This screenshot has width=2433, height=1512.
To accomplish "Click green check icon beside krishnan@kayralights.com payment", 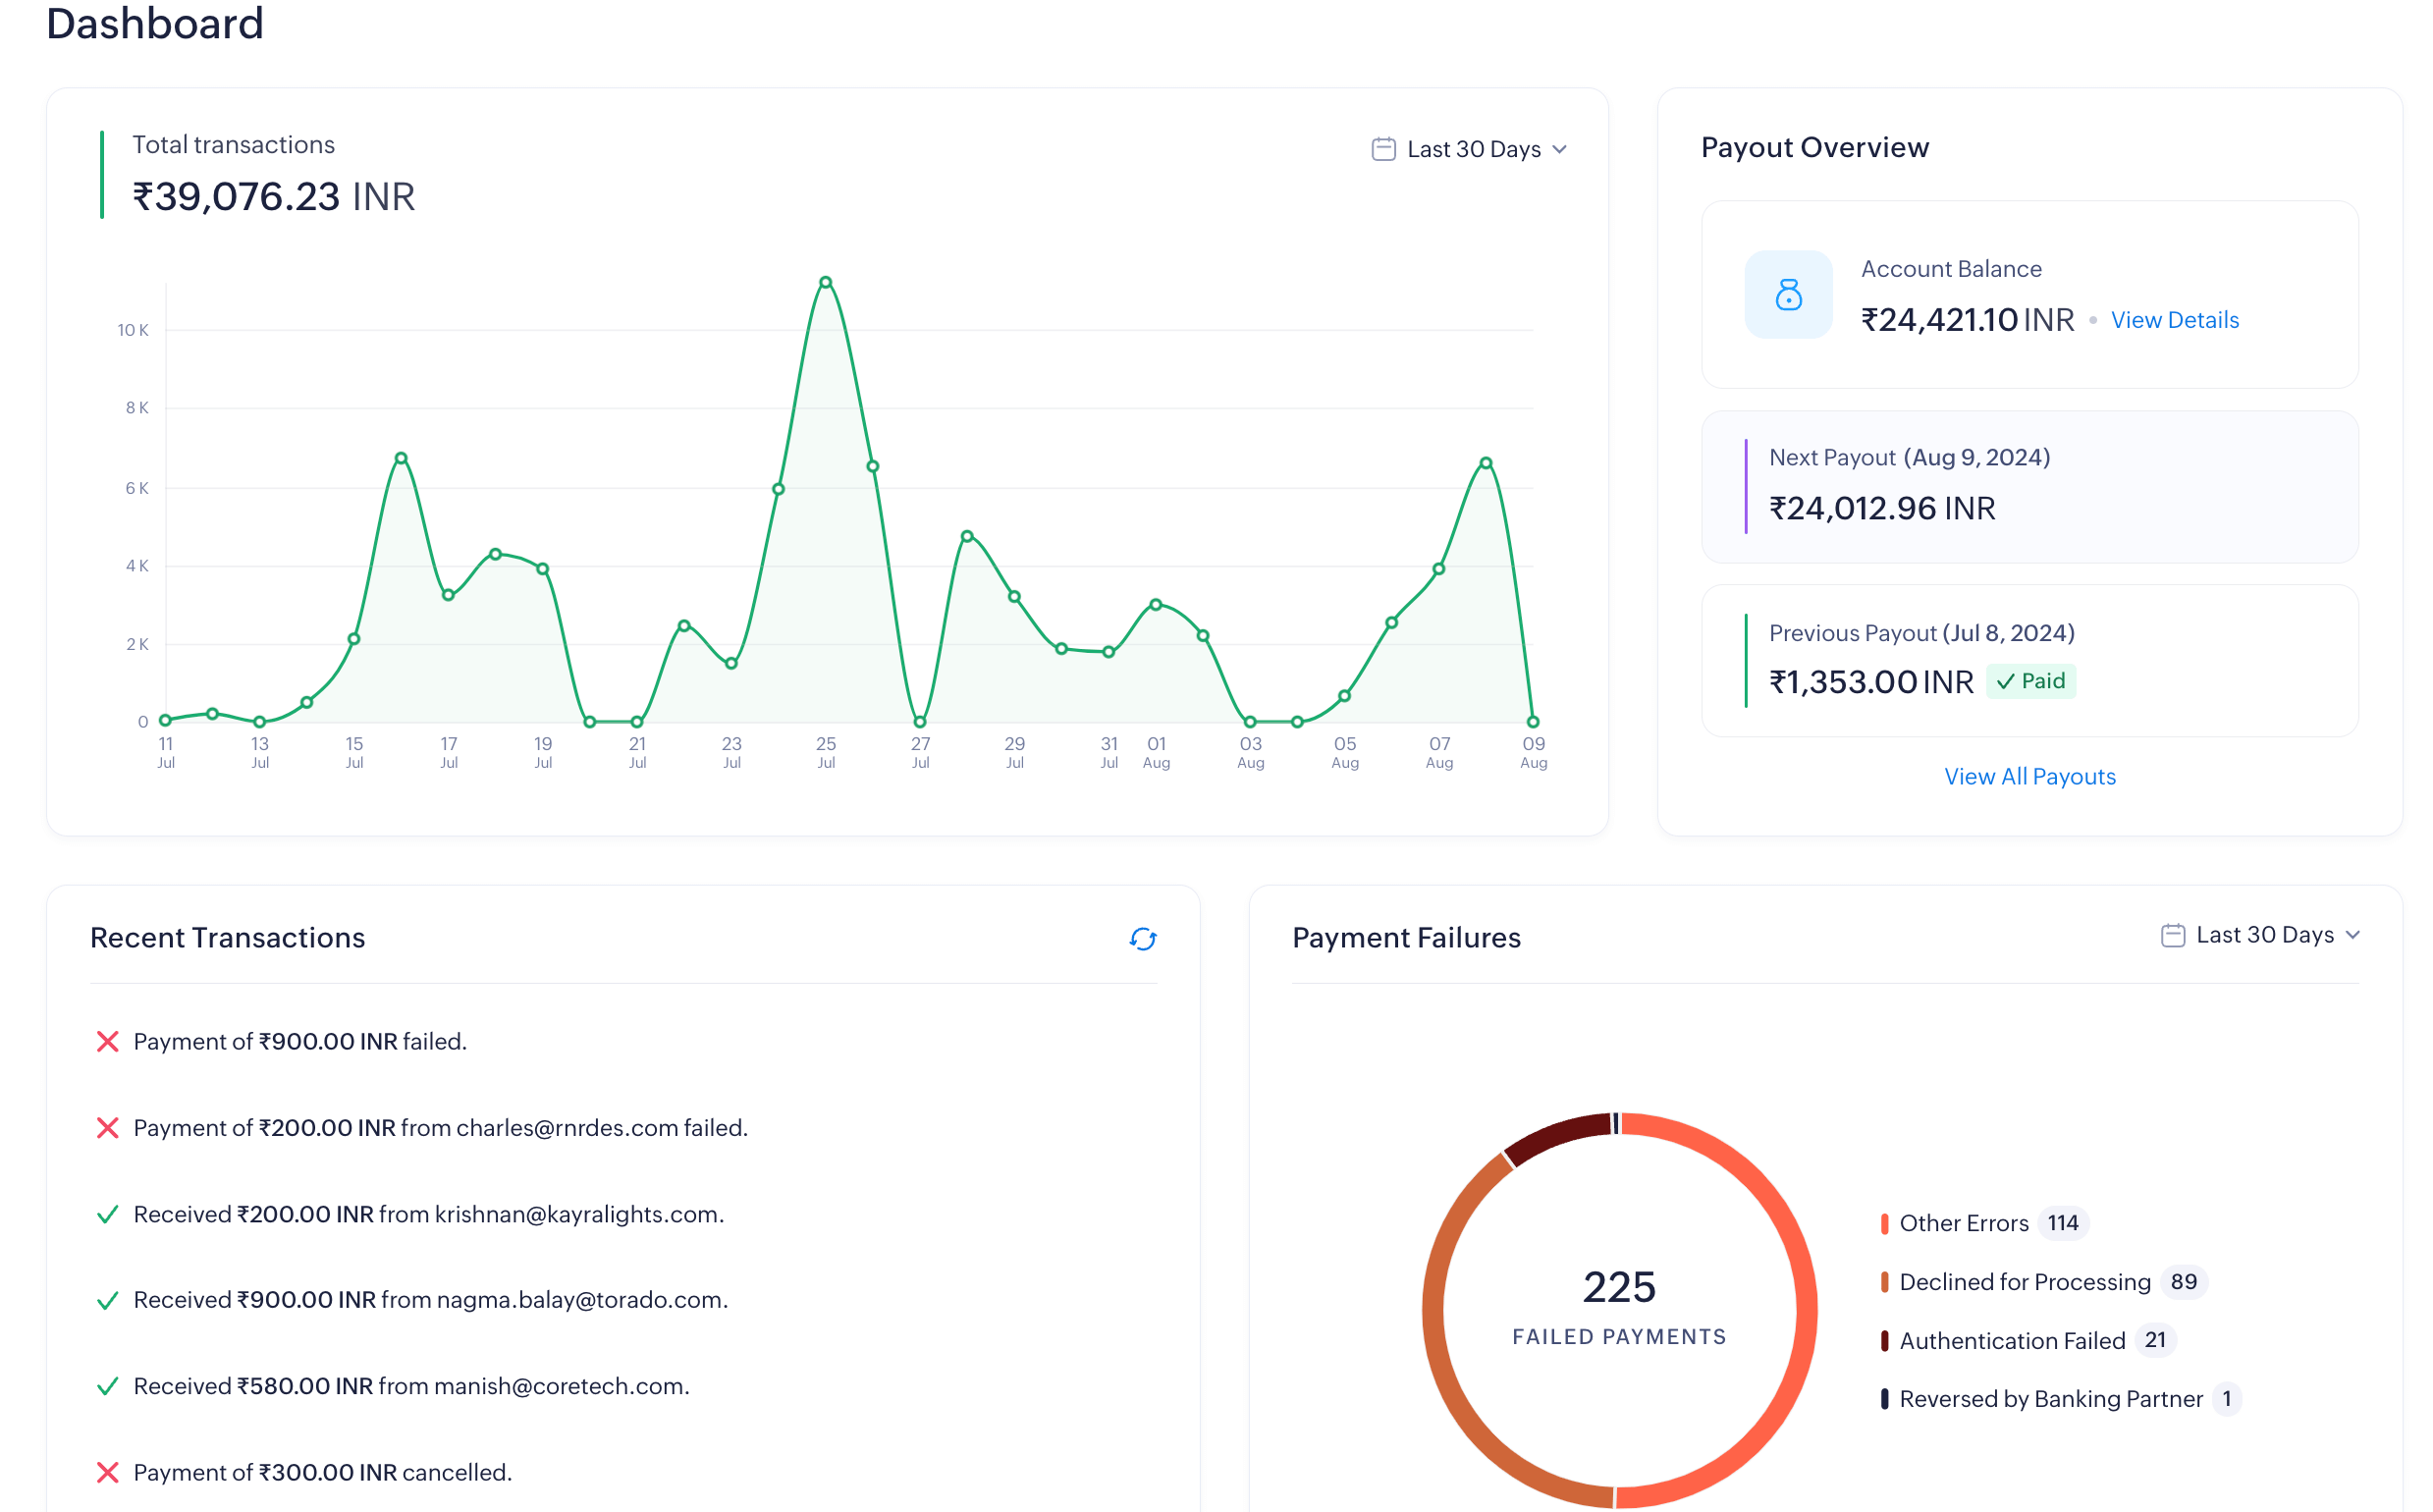I will pos(108,1215).
